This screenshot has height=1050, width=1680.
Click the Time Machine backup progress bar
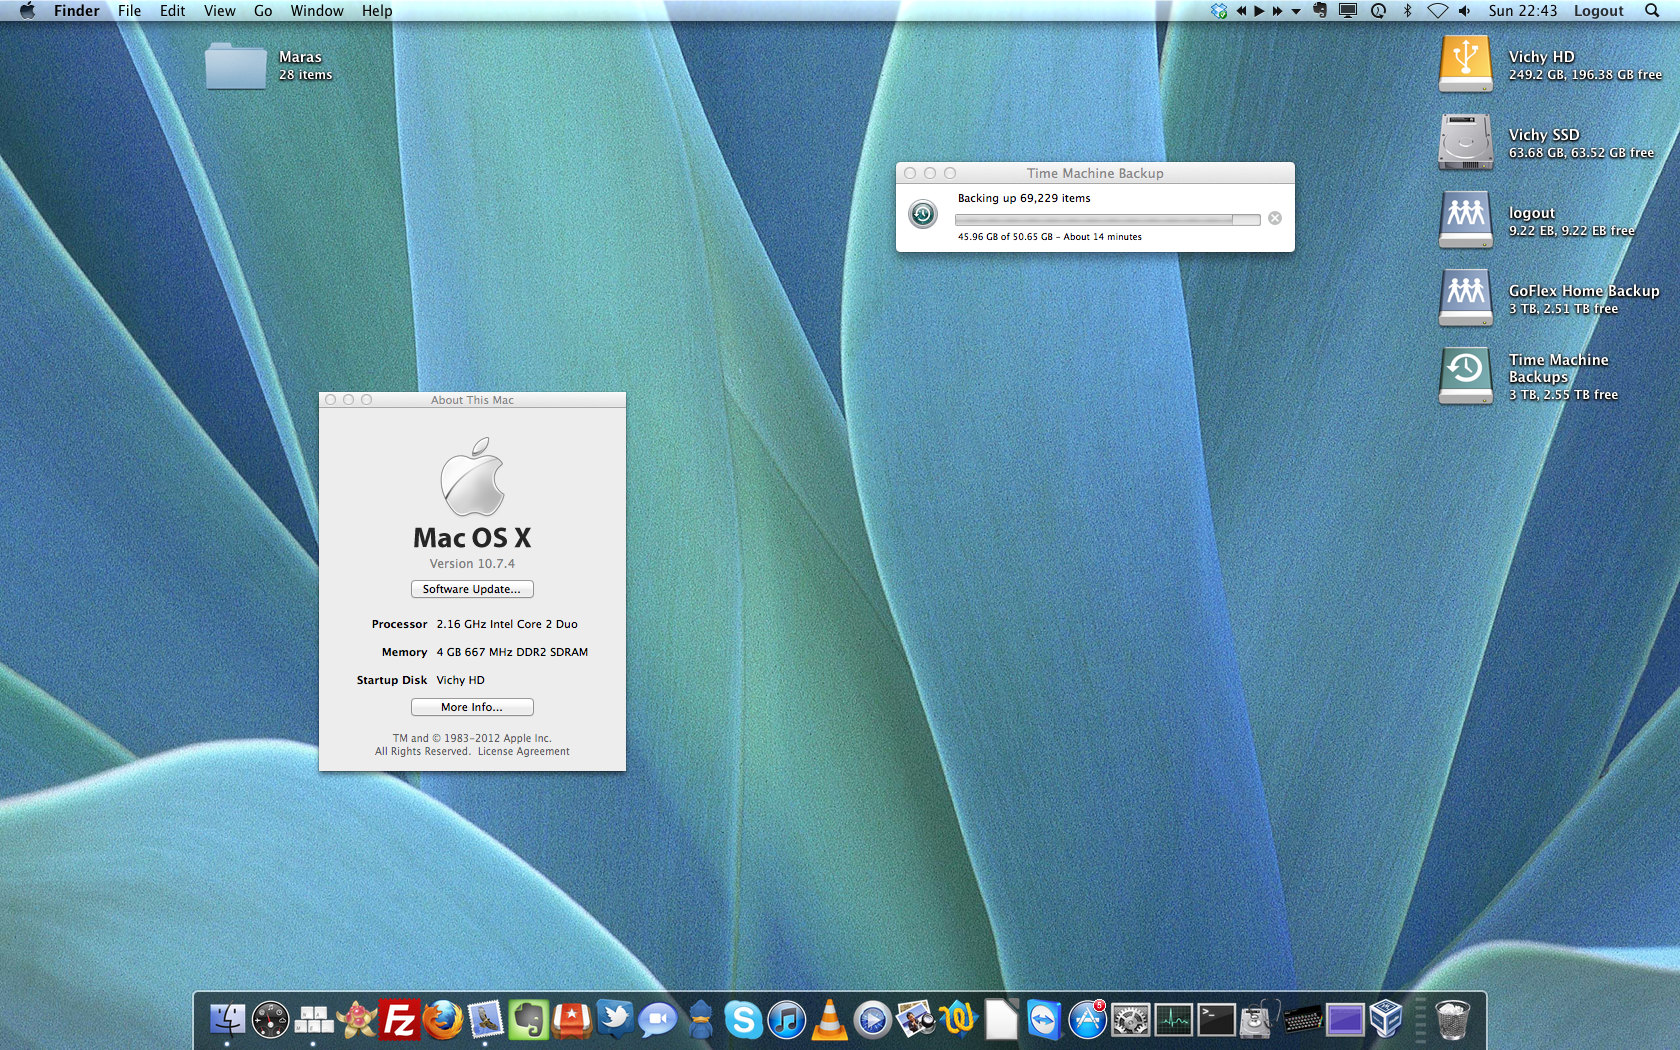tap(1107, 219)
